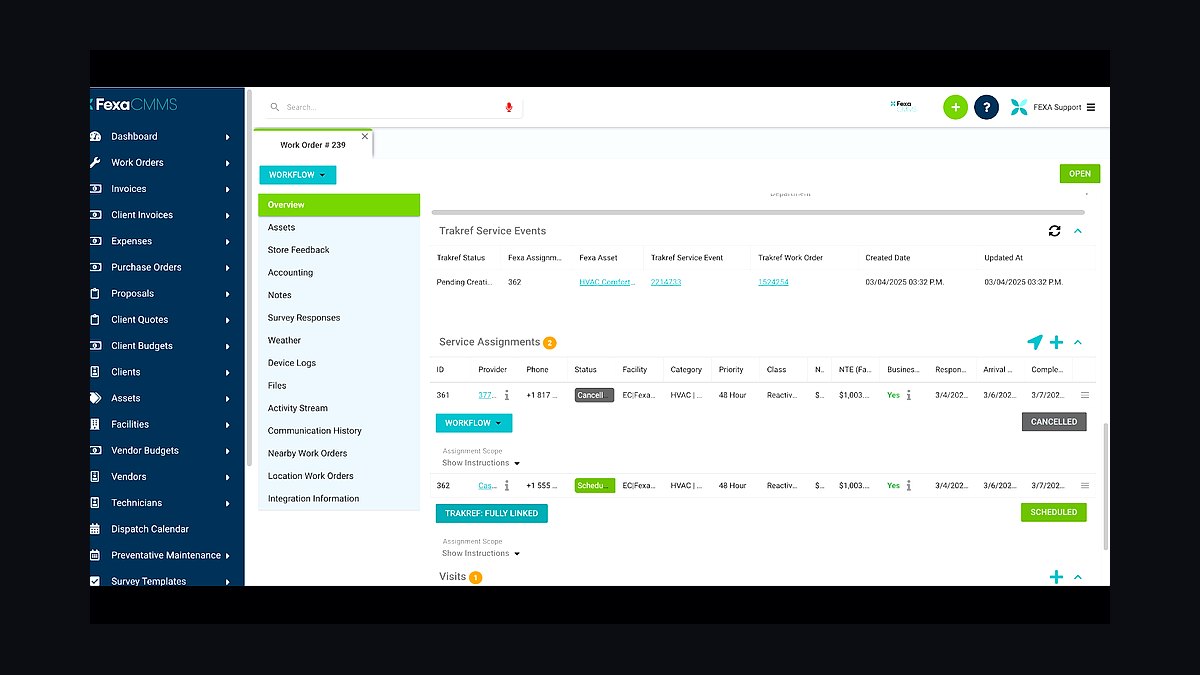
Task: Open Trakref work order 1524254 link
Action: (773, 282)
